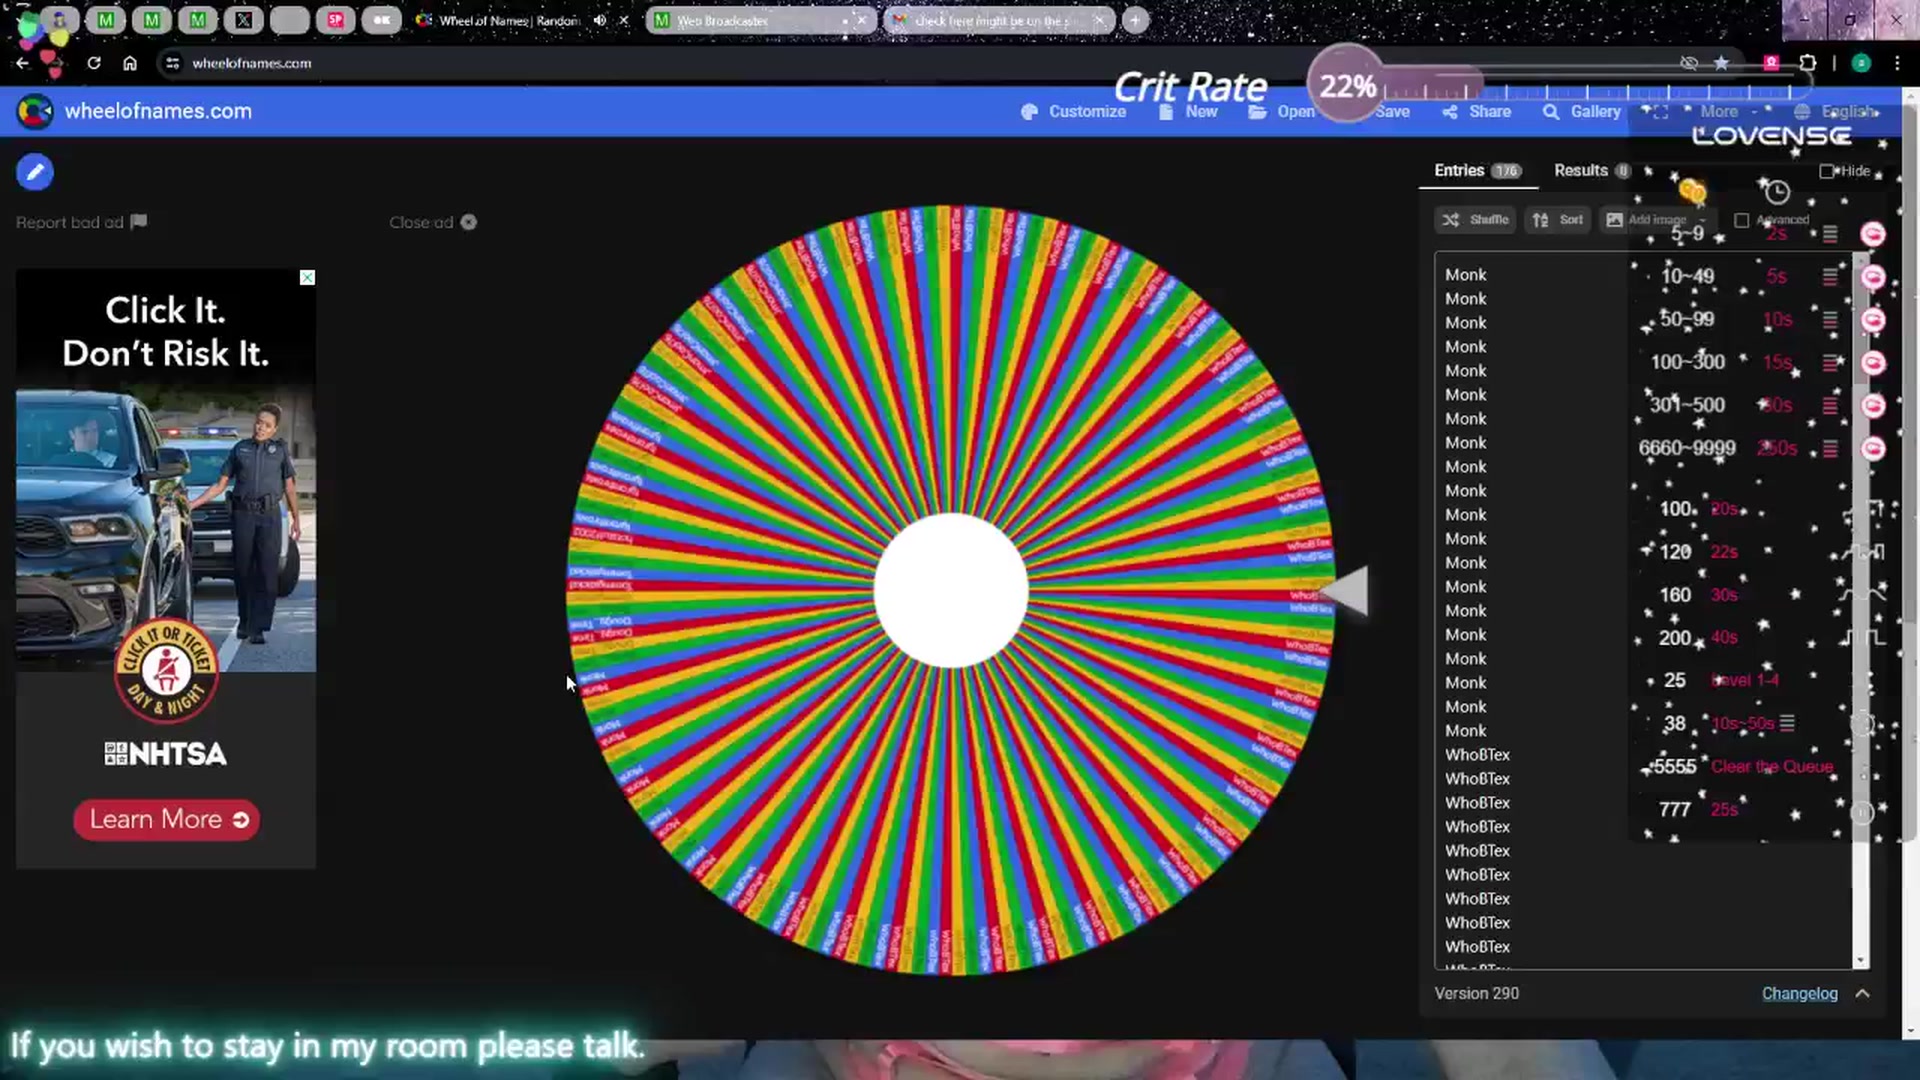Click the site info icon in address bar
This screenshot has width=1920, height=1080.
point(172,63)
